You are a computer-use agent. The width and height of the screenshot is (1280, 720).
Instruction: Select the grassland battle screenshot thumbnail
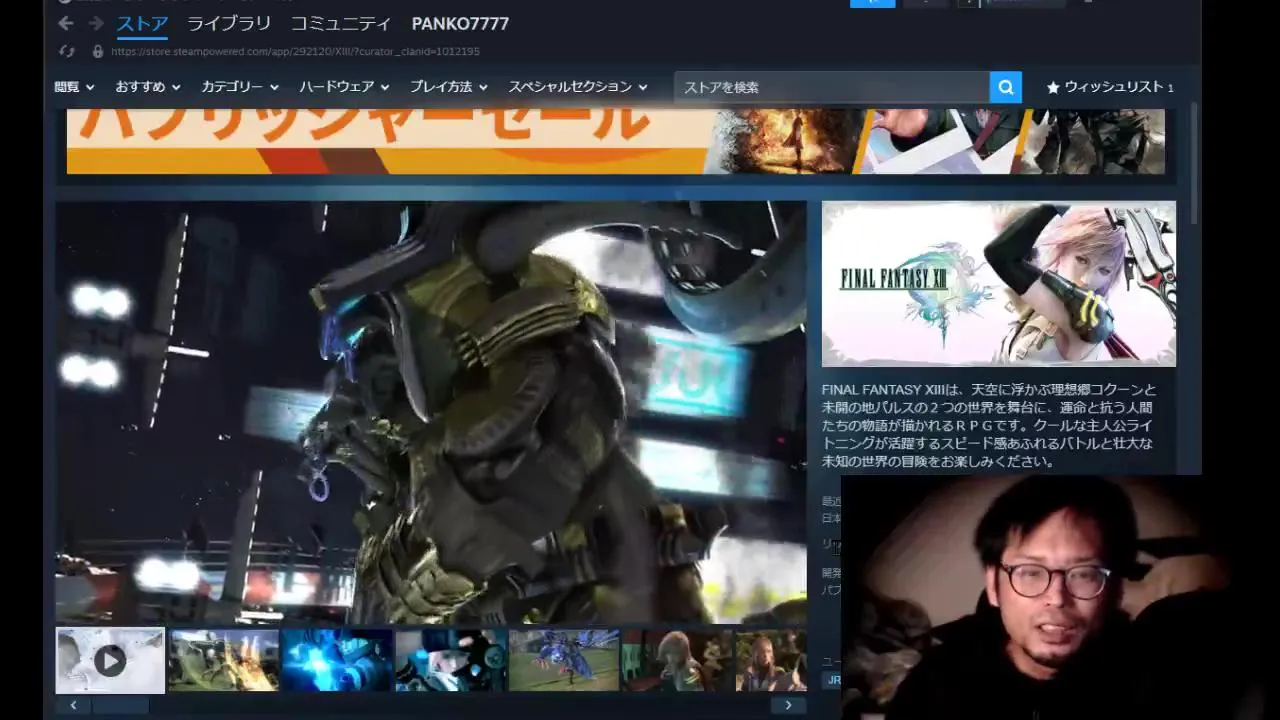564,660
